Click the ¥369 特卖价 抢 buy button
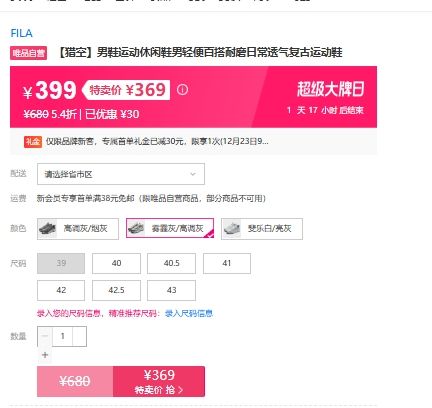This screenshot has width=432, height=408. click(x=159, y=381)
